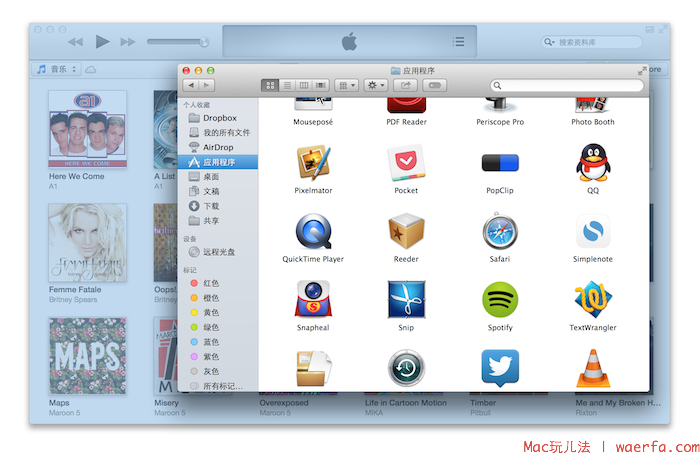Open the Pixelmator app icon
Viewport: 700px width, 457px height.
pos(313,163)
